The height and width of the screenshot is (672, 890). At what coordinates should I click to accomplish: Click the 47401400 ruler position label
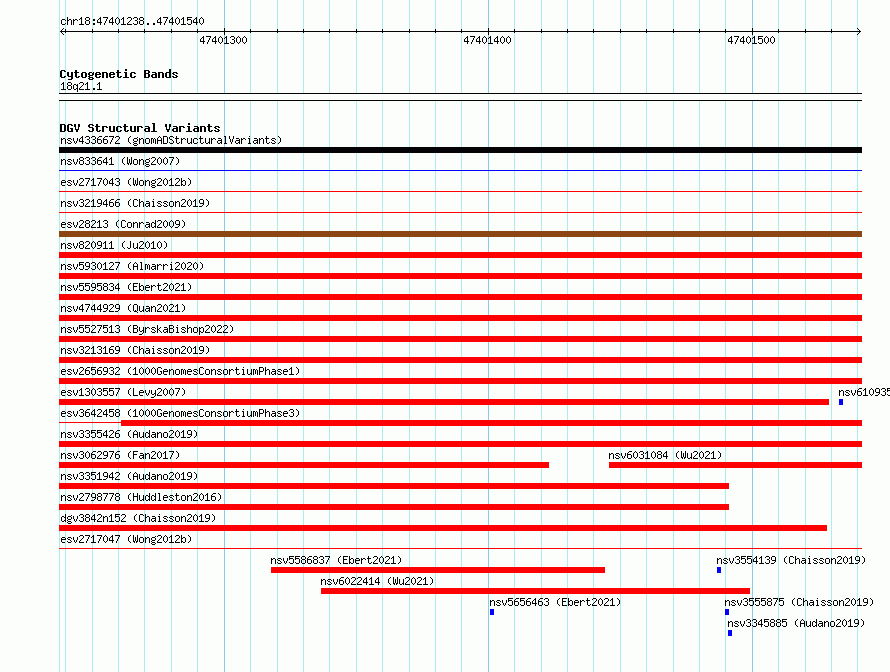(487, 40)
